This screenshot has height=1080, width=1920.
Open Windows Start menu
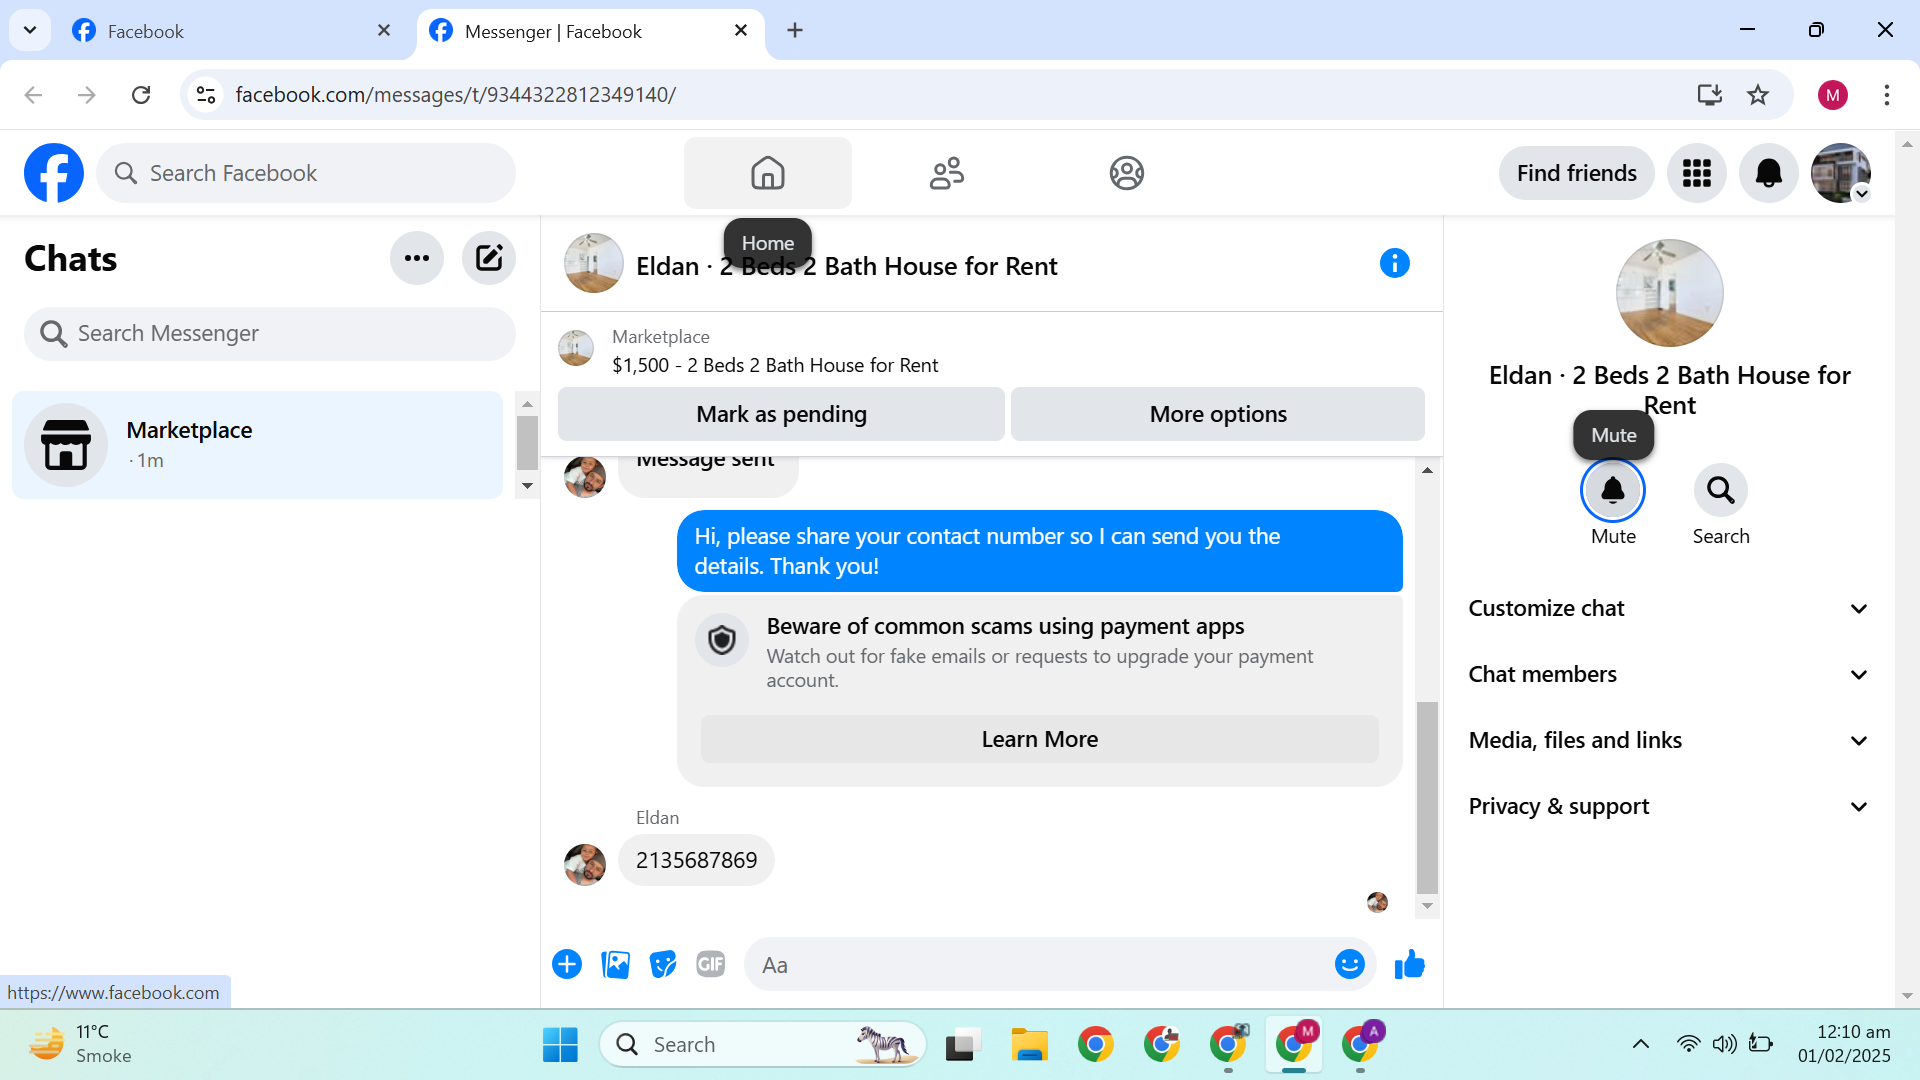point(560,1045)
